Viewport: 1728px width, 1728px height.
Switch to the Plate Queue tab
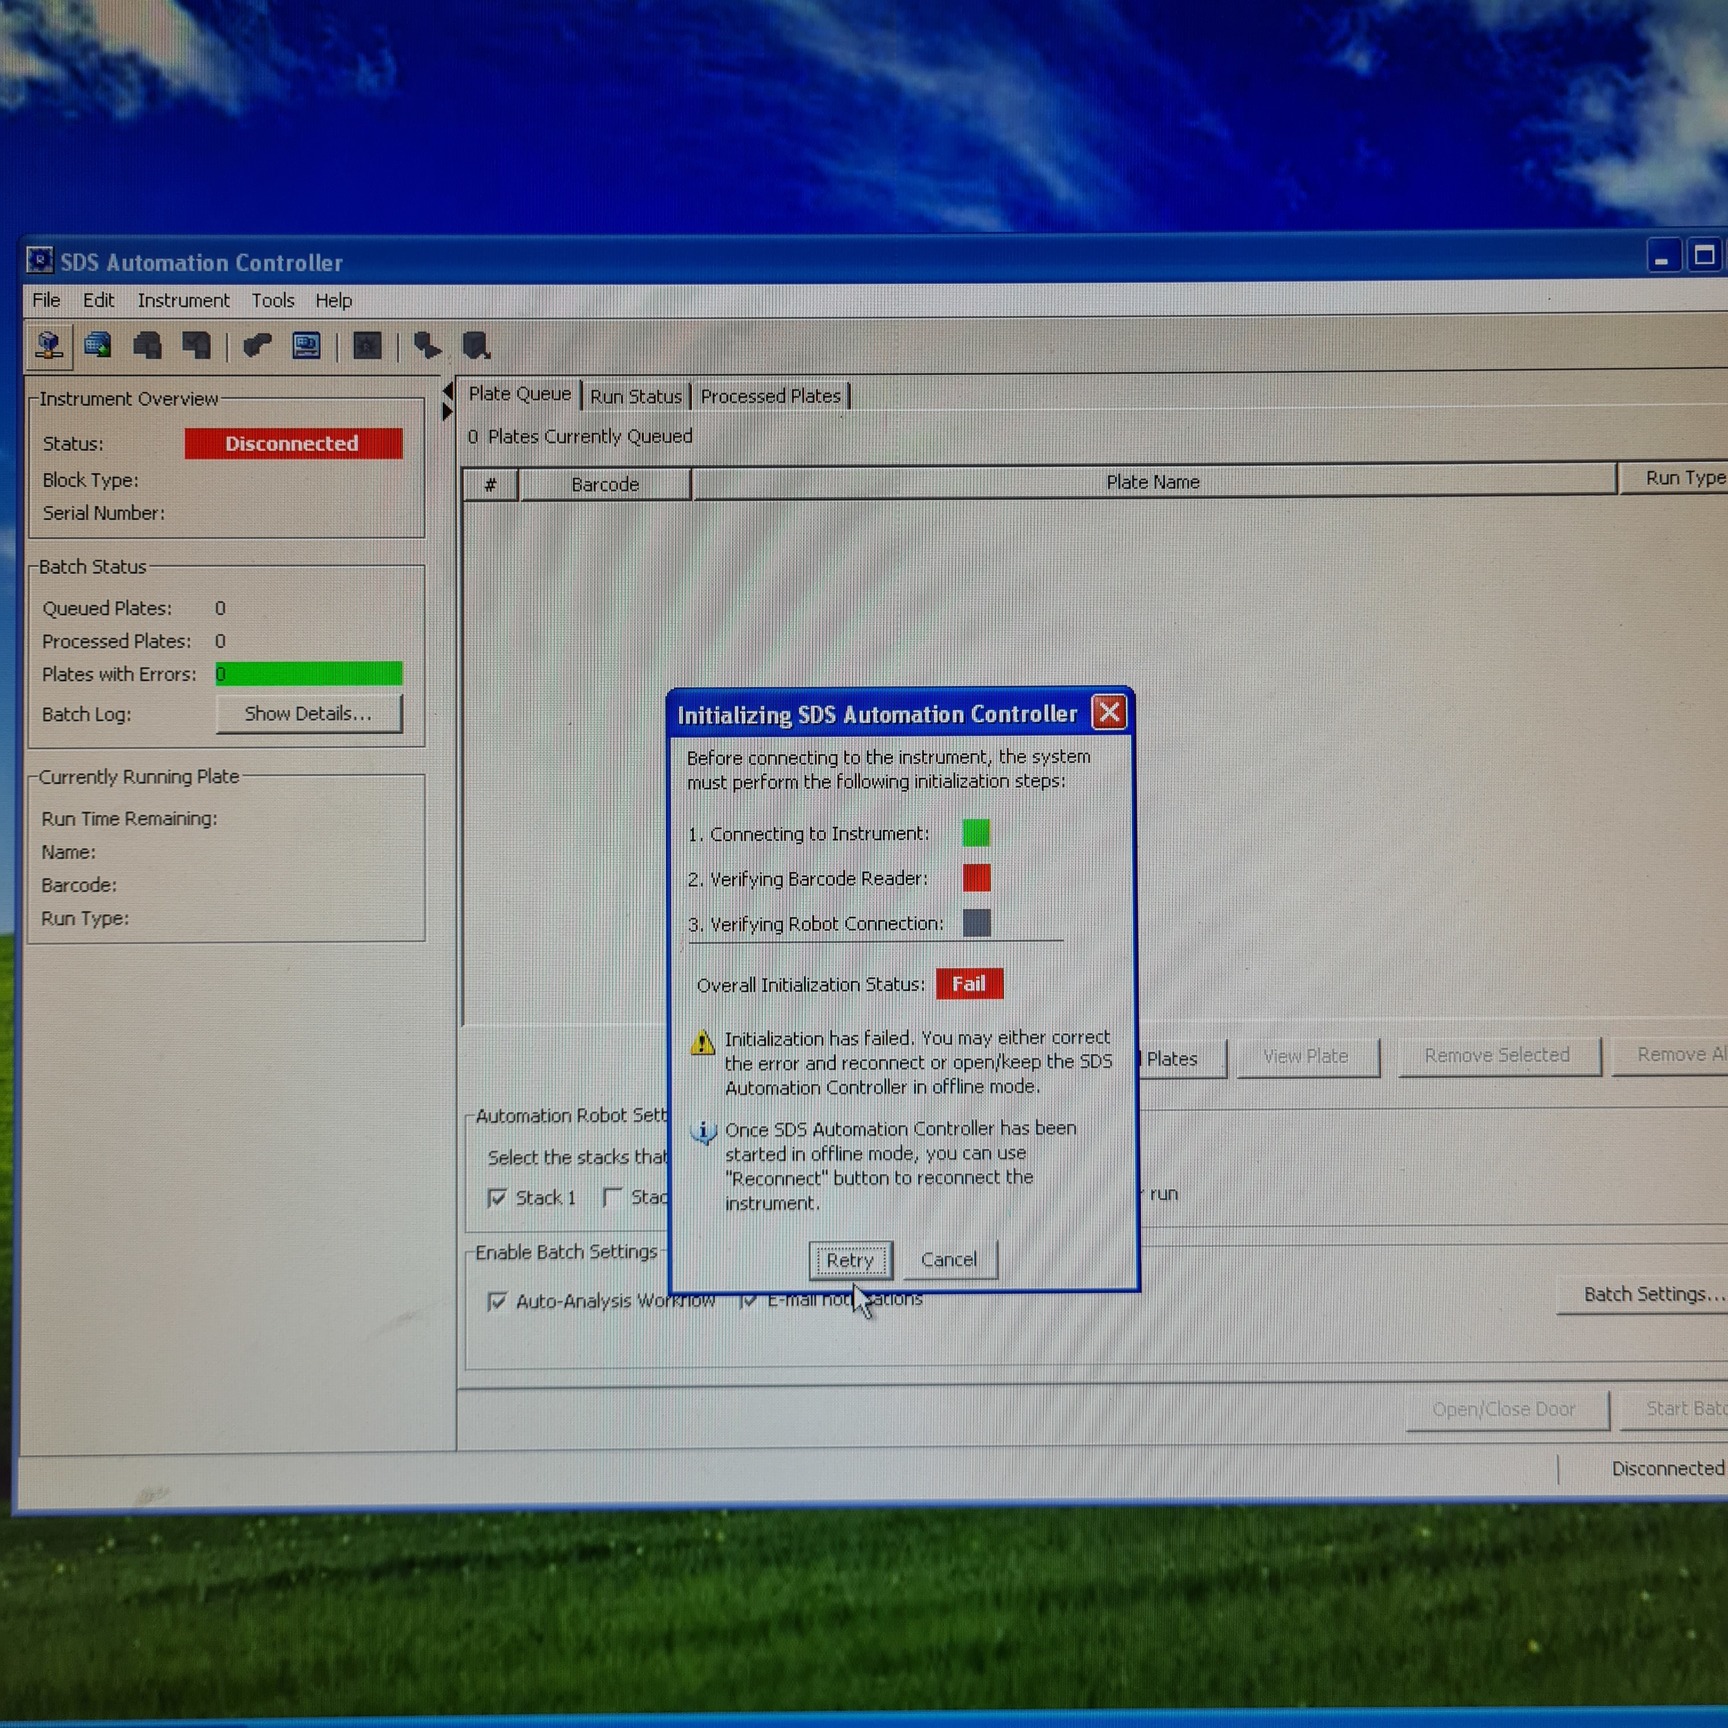(519, 394)
